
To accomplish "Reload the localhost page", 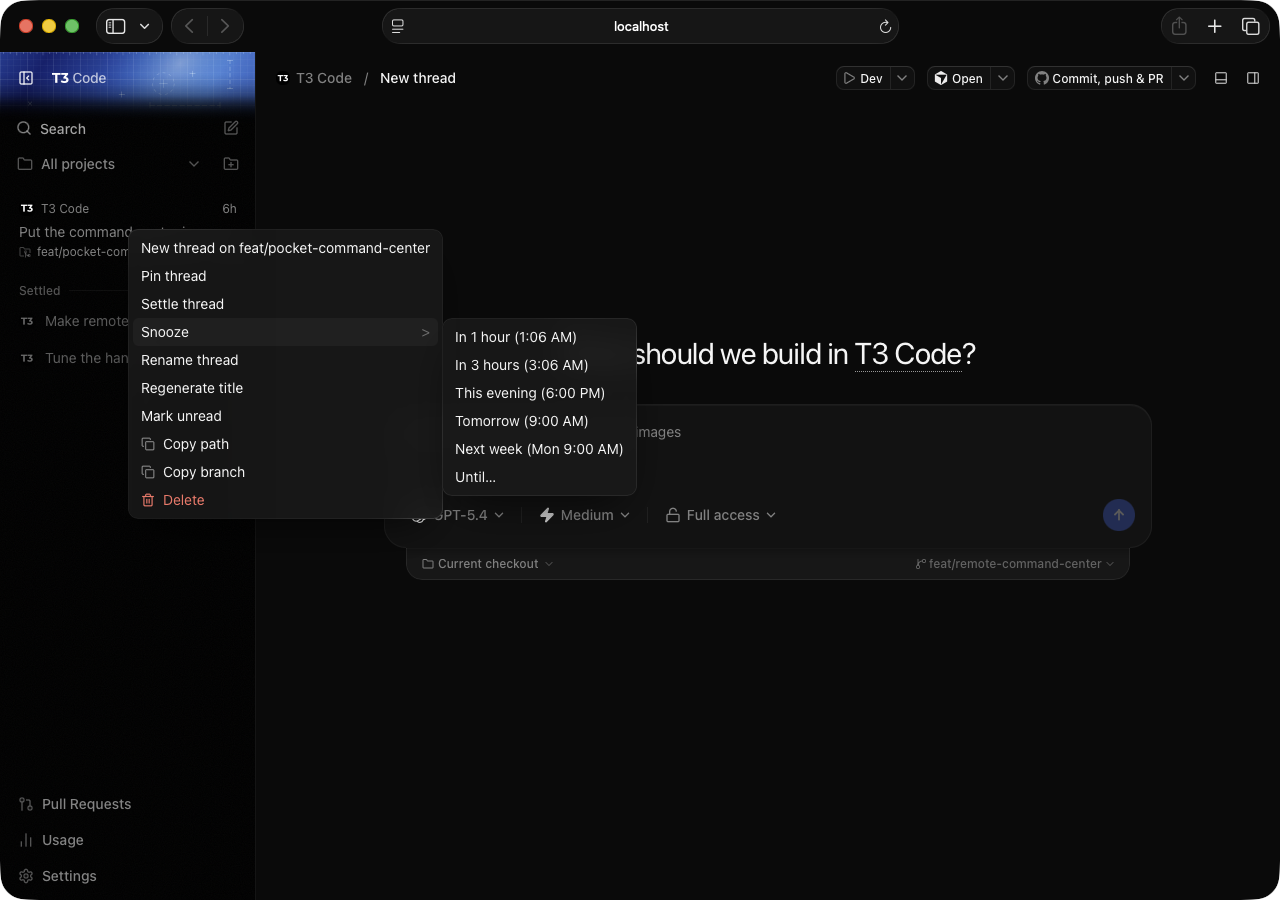I will coord(885,27).
